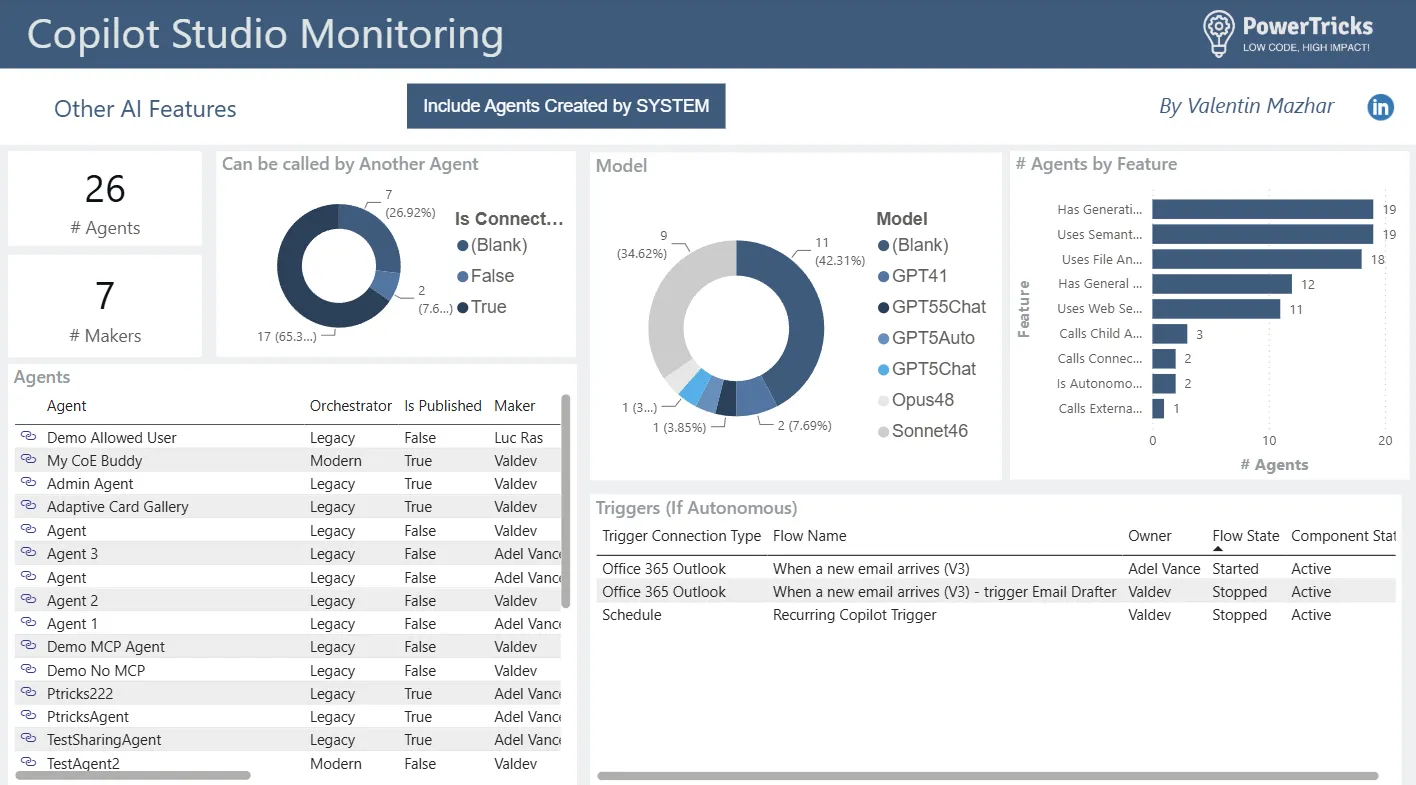Screen dimensions: 1416x785
Task: Open link icon for Demo No MCP
Action: coord(27,670)
